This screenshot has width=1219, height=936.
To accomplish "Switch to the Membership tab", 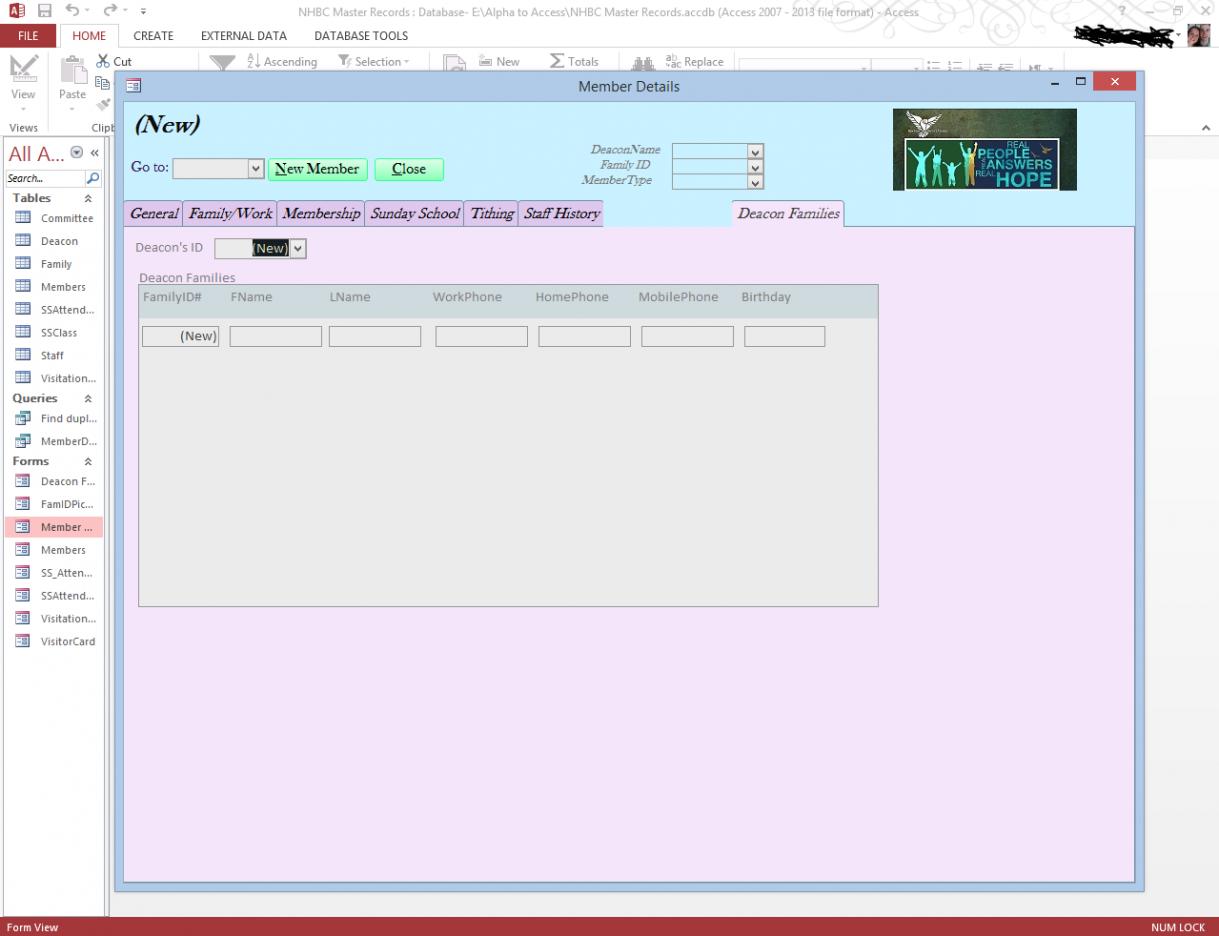I will (321, 214).
